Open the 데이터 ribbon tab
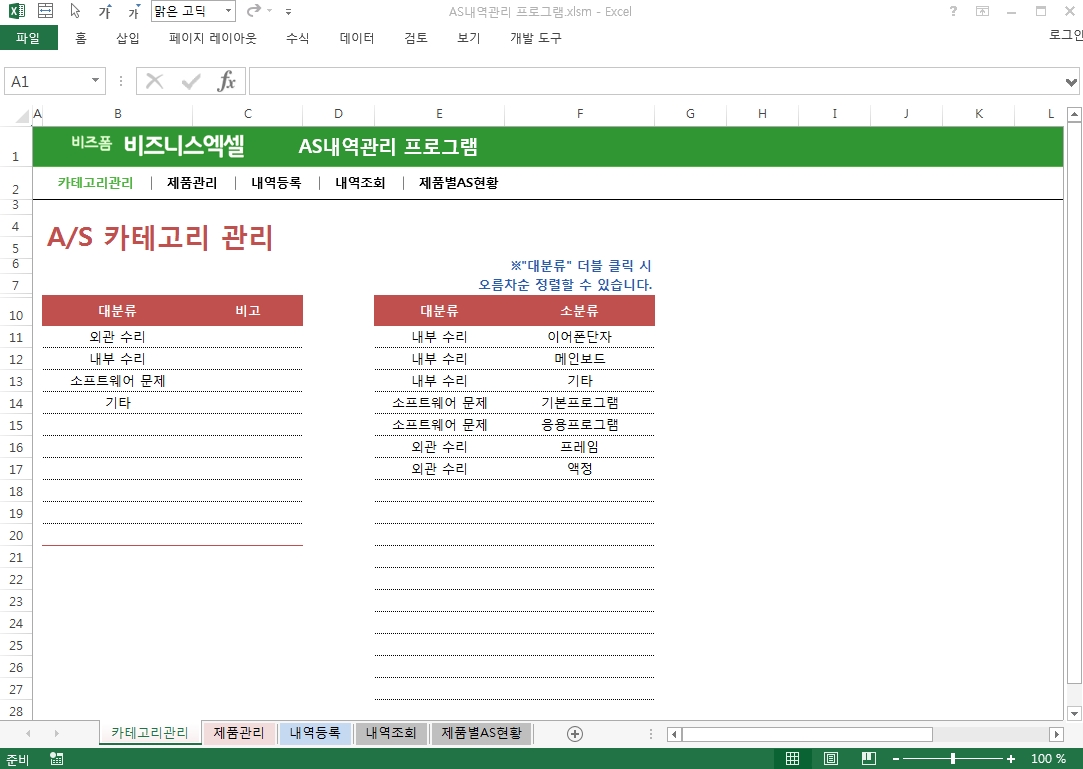Image resolution: width=1083 pixels, height=769 pixels. point(357,38)
